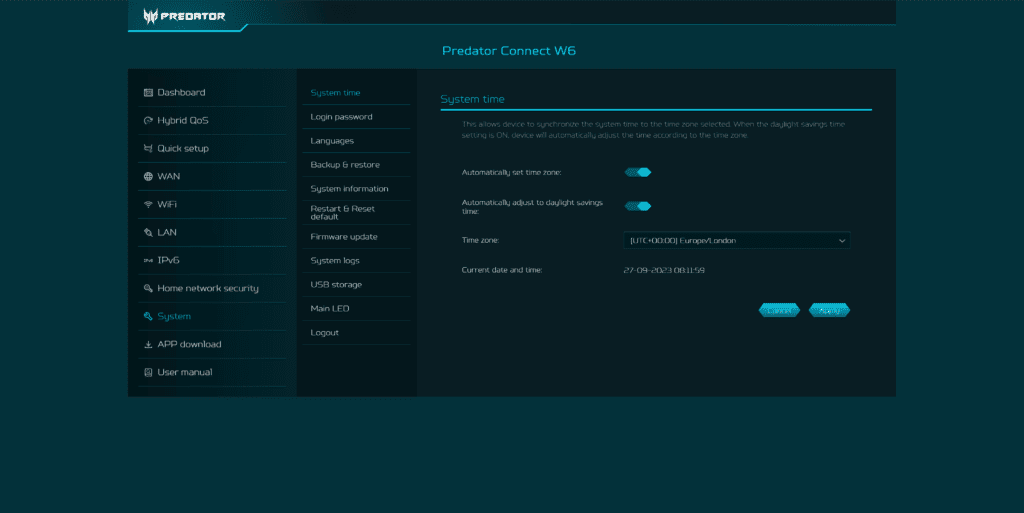Disable automatically set time zone toggle

coord(638,172)
